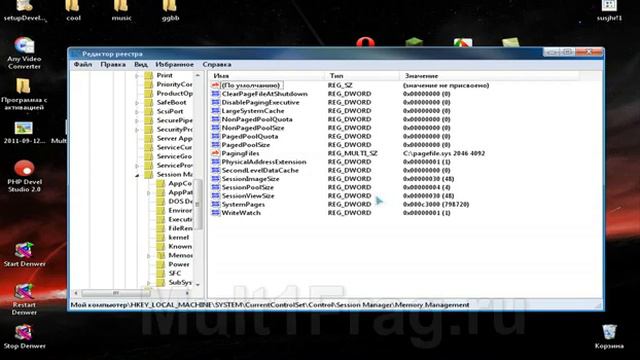640x360 pixels.
Task: Click the SessionPoolSize value 0x00000004 (4)
Action: tap(427, 187)
